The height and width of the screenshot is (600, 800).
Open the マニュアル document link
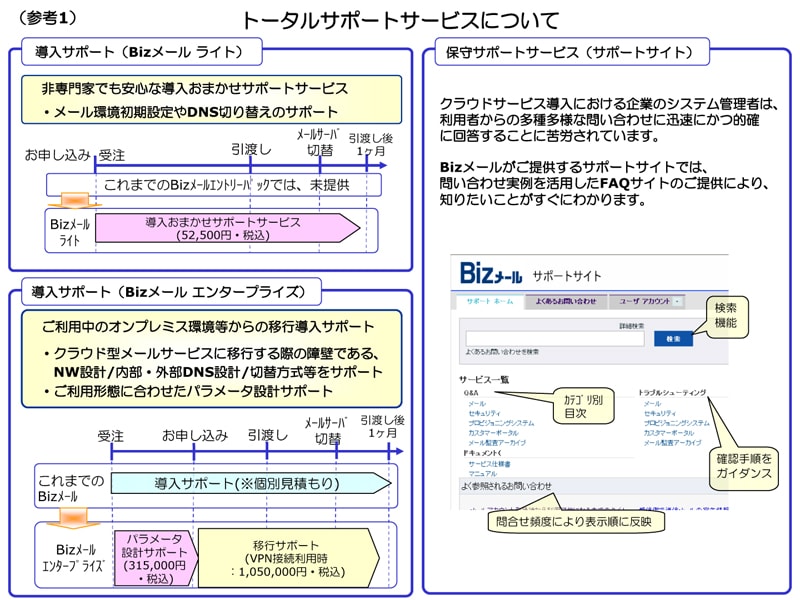482,473
